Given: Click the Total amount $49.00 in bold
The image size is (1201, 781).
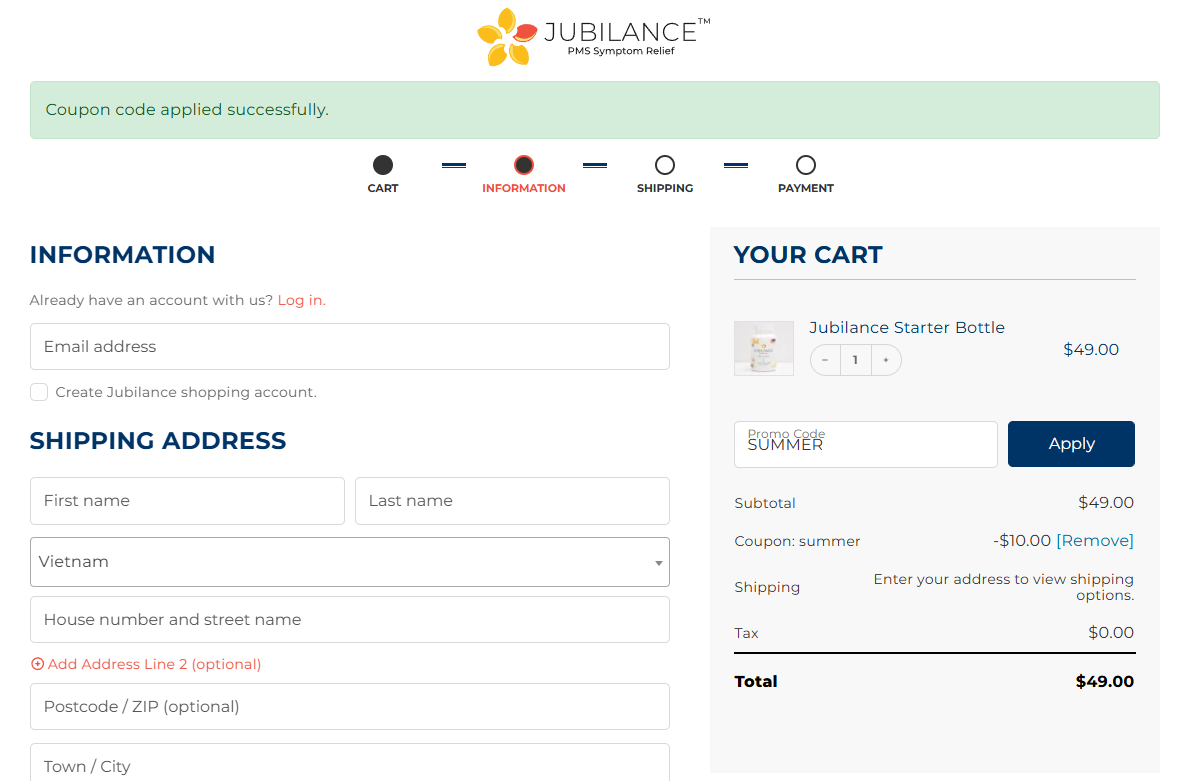Looking at the screenshot, I should (x=1105, y=682).
